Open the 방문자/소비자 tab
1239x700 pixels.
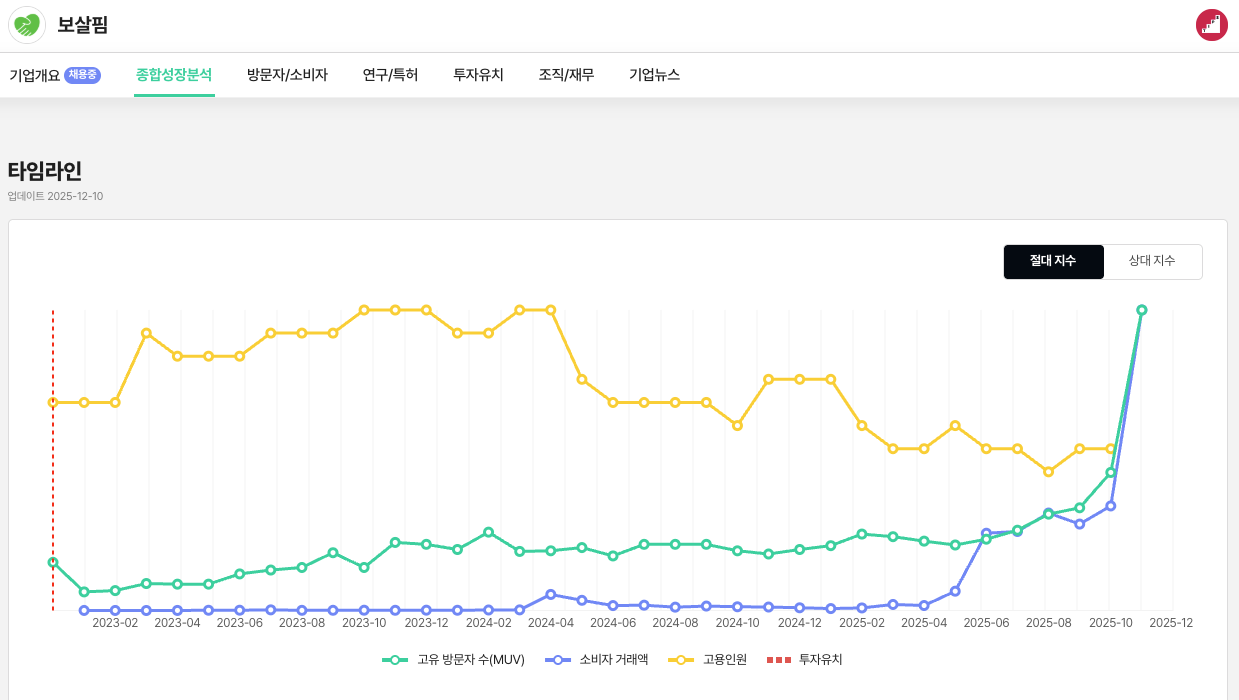286,74
